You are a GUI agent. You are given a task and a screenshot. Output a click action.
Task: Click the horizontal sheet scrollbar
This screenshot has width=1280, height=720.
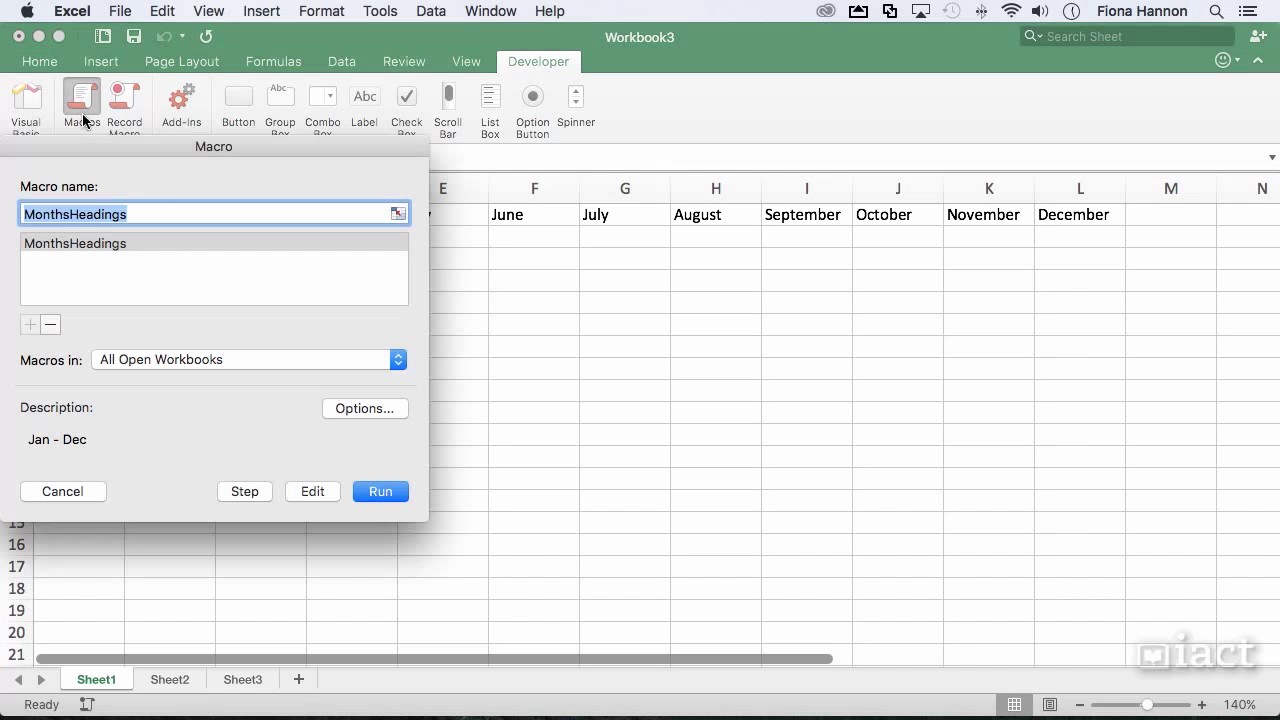(x=434, y=658)
